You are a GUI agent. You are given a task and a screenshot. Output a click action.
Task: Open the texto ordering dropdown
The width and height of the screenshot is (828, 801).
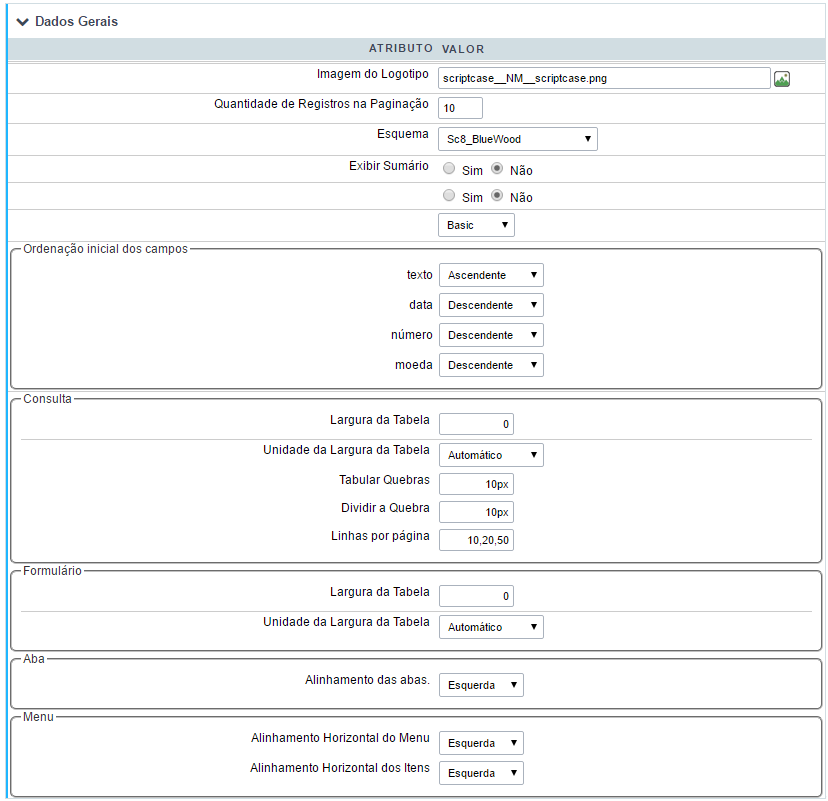point(491,275)
